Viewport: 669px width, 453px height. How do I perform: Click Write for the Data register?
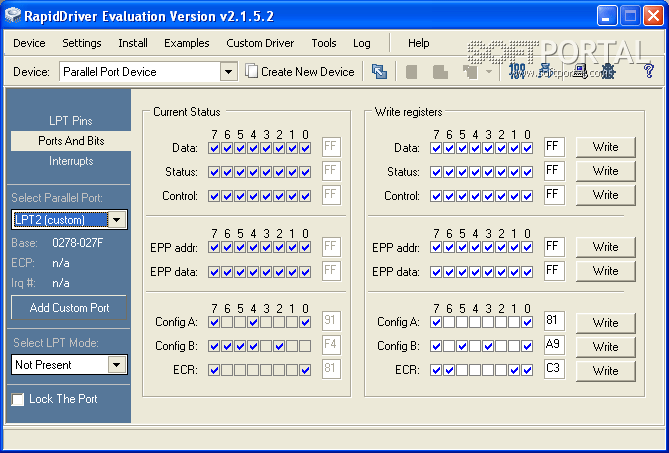pyautogui.click(x=605, y=147)
